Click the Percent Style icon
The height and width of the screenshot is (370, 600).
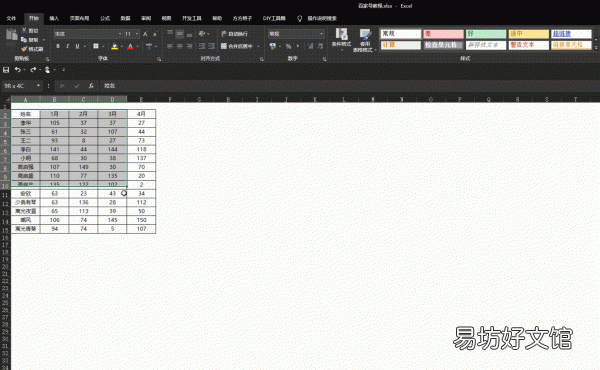pyautogui.click(x=289, y=46)
